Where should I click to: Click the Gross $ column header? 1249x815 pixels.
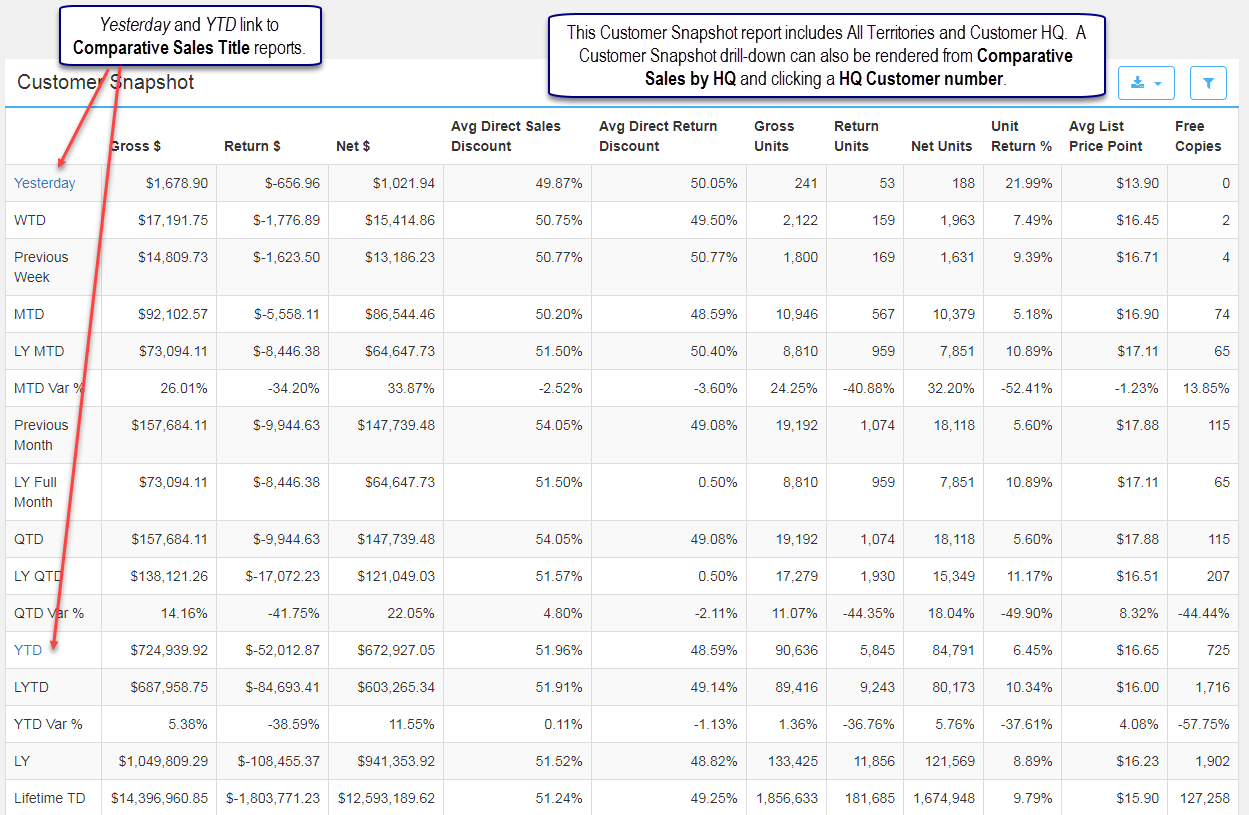[x=135, y=146]
